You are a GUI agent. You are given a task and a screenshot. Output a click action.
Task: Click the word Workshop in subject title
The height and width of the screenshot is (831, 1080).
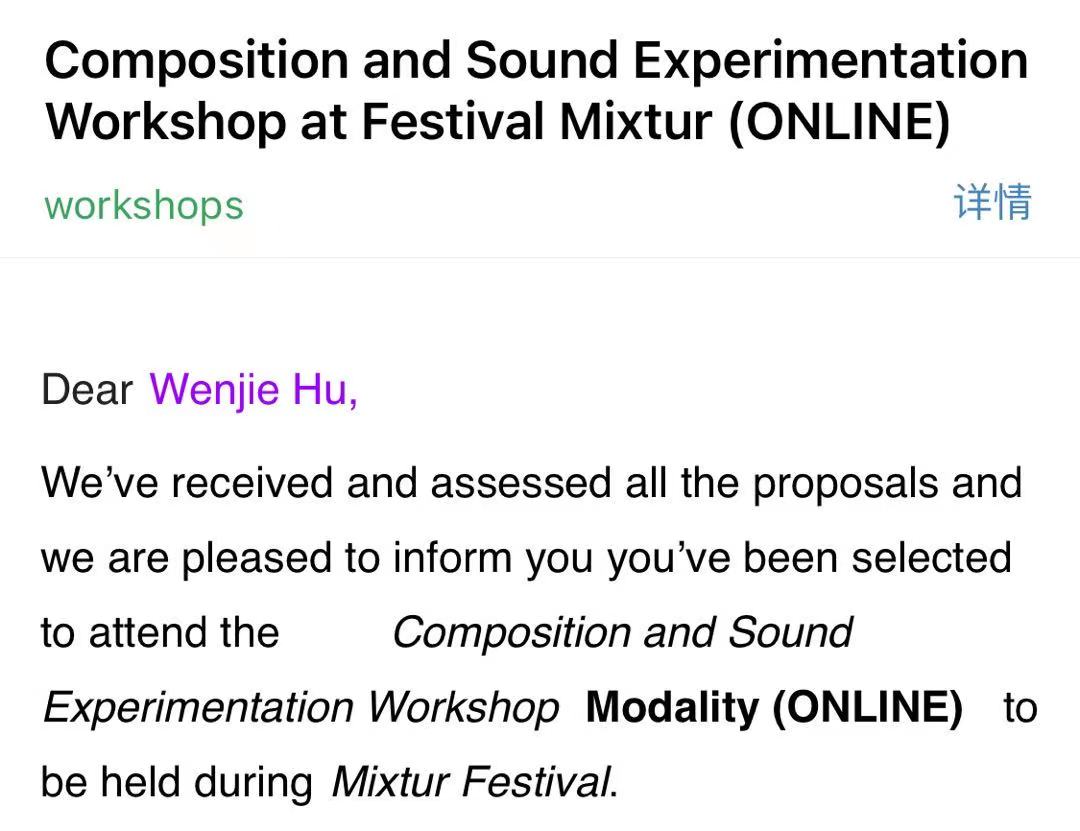[166, 122]
